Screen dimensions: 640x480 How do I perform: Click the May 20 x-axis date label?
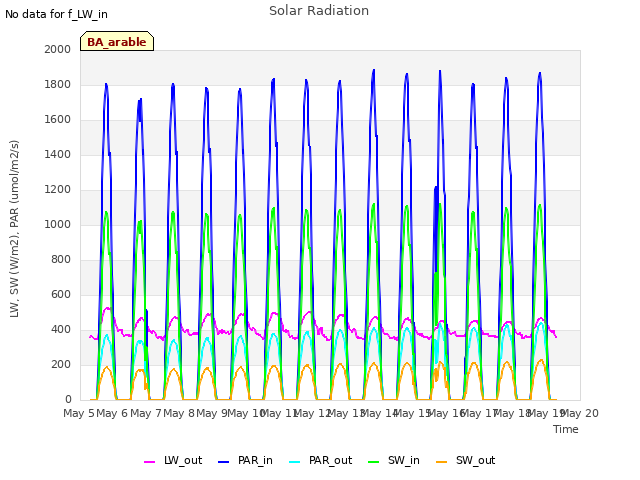(580, 413)
